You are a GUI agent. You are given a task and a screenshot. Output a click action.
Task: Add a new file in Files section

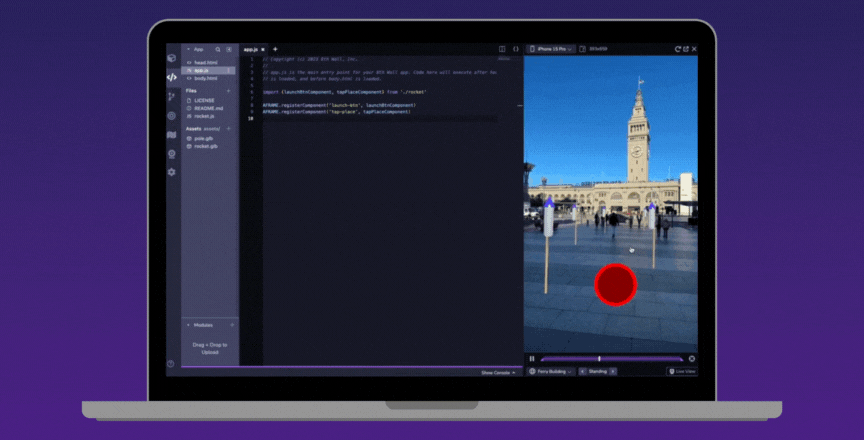pos(229,91)
